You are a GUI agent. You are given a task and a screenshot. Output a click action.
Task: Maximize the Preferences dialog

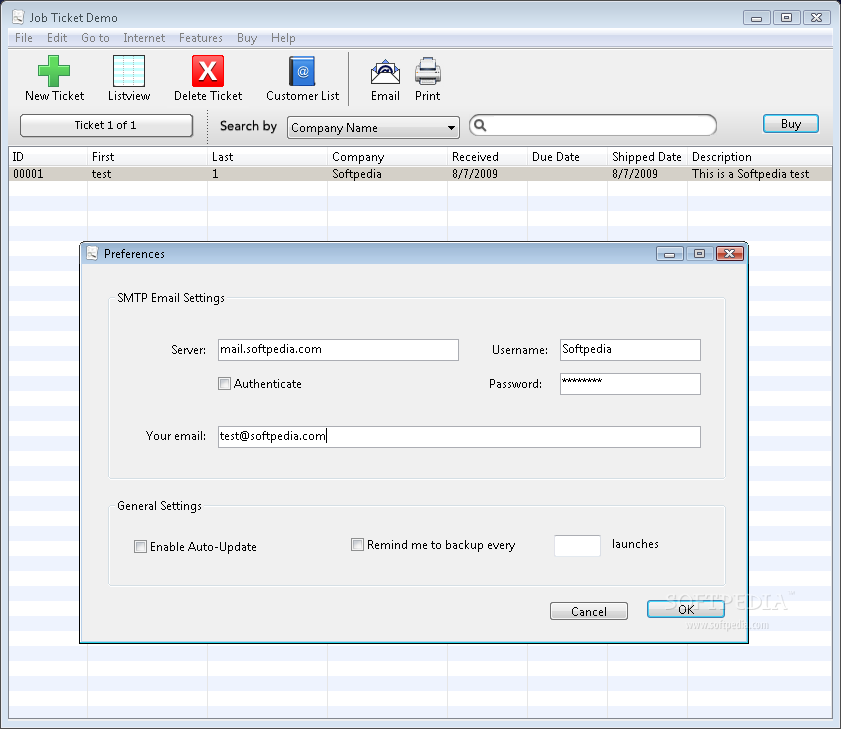pos(699,254)
